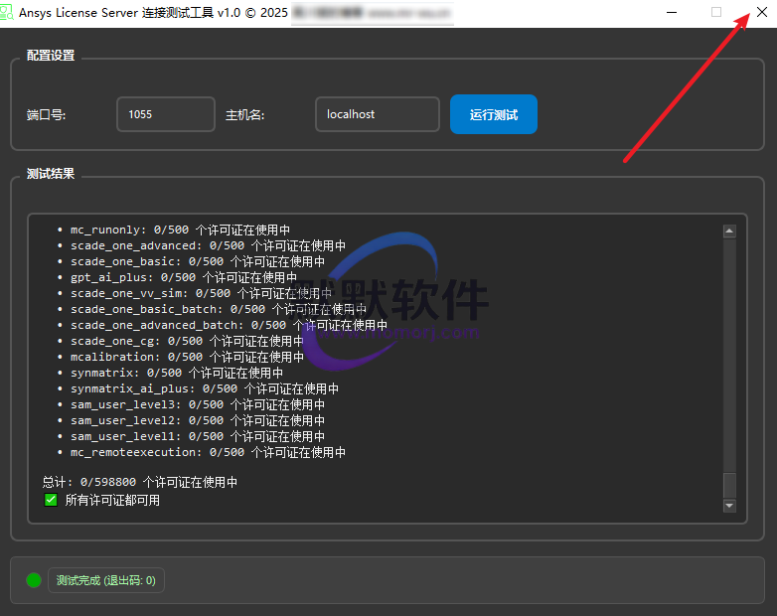The image size is (777, 616).
Task: Click the green checkmark beside 所有许可证都可用
Action: (51, 500)
